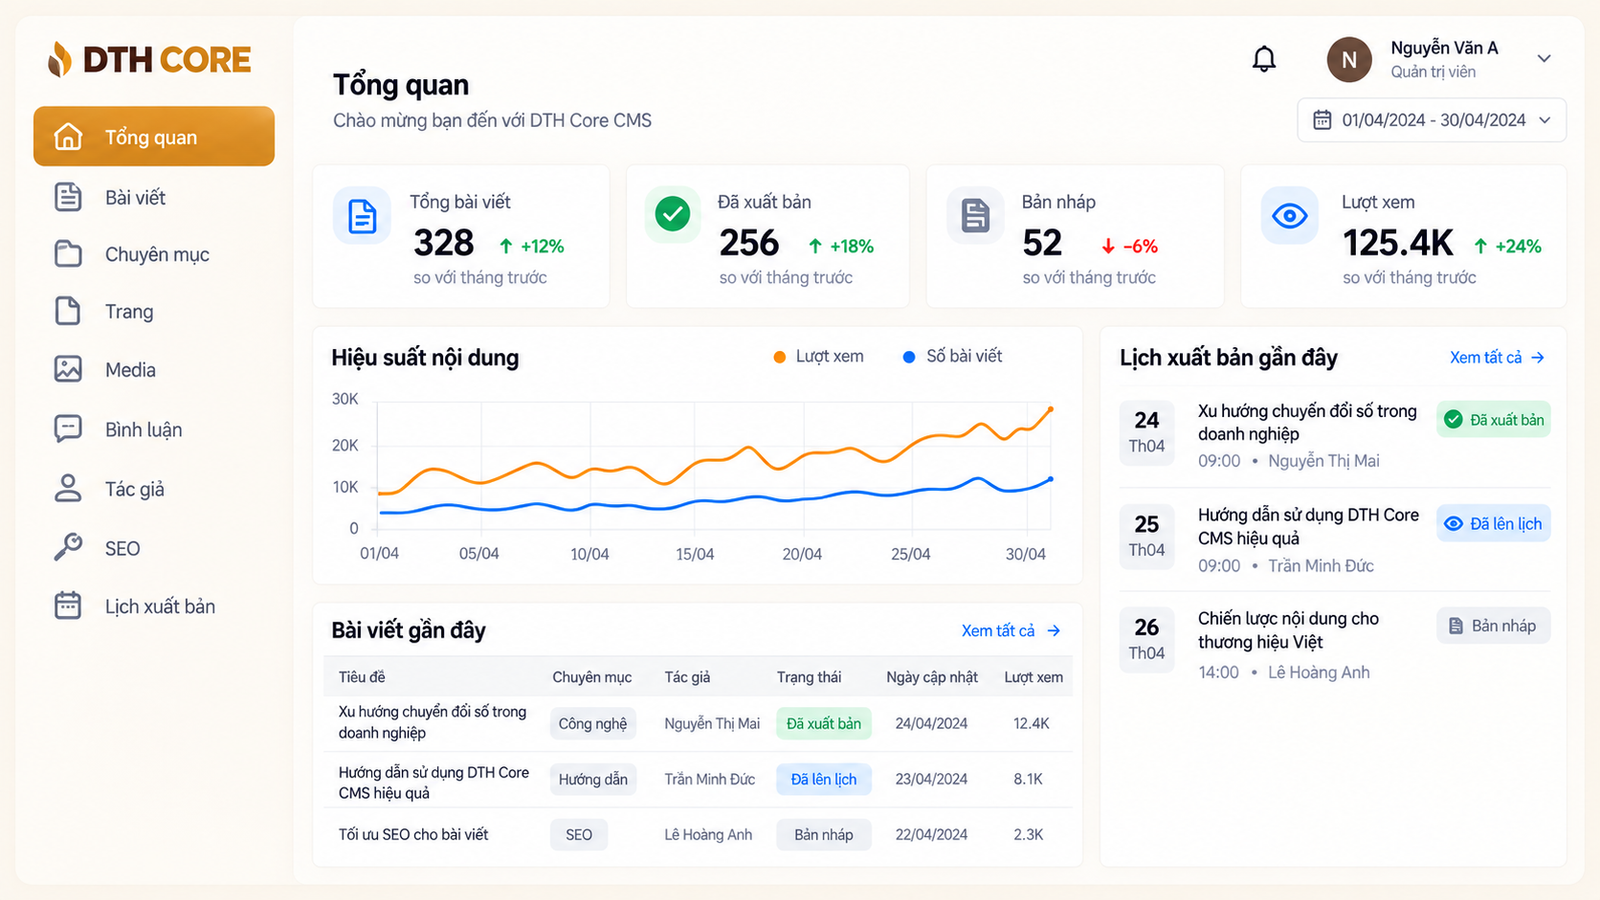Click the Đã xuất bản badge in schedule panel
The height and width of the screenshot is (900, 1600).
point(1494,420)
